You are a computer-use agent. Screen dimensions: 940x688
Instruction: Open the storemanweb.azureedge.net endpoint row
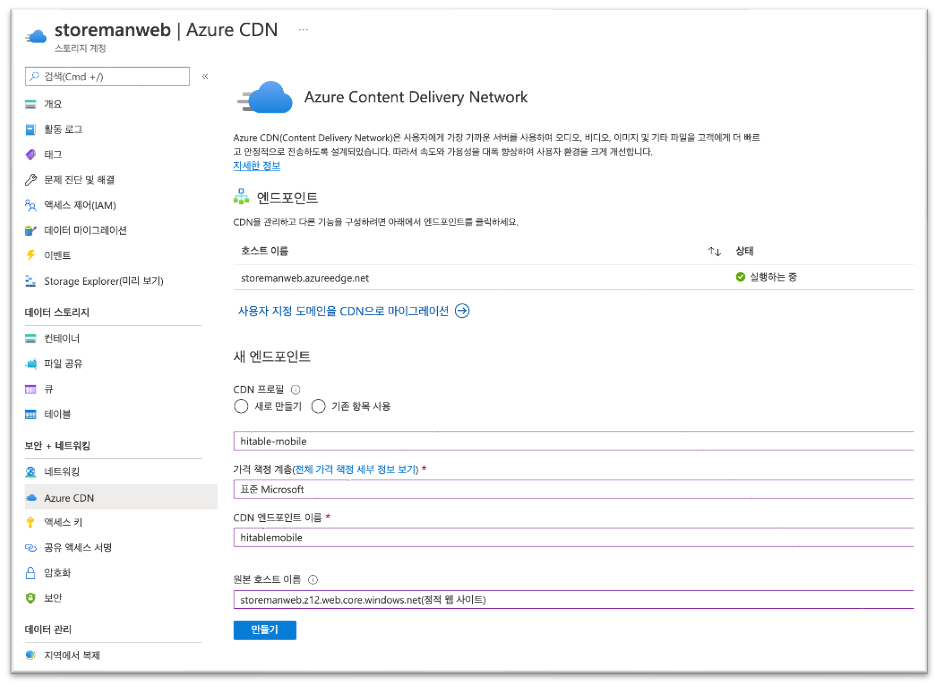coord(573,277)
